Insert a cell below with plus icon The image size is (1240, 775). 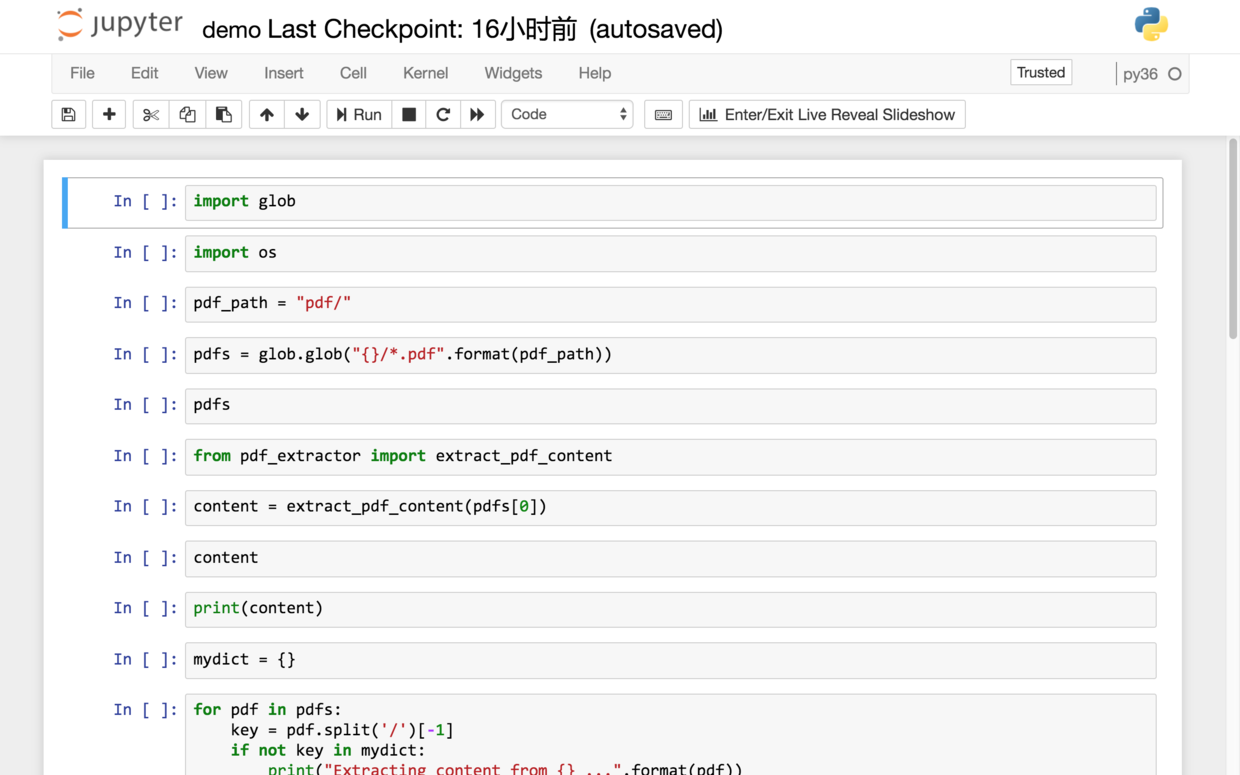109,115
